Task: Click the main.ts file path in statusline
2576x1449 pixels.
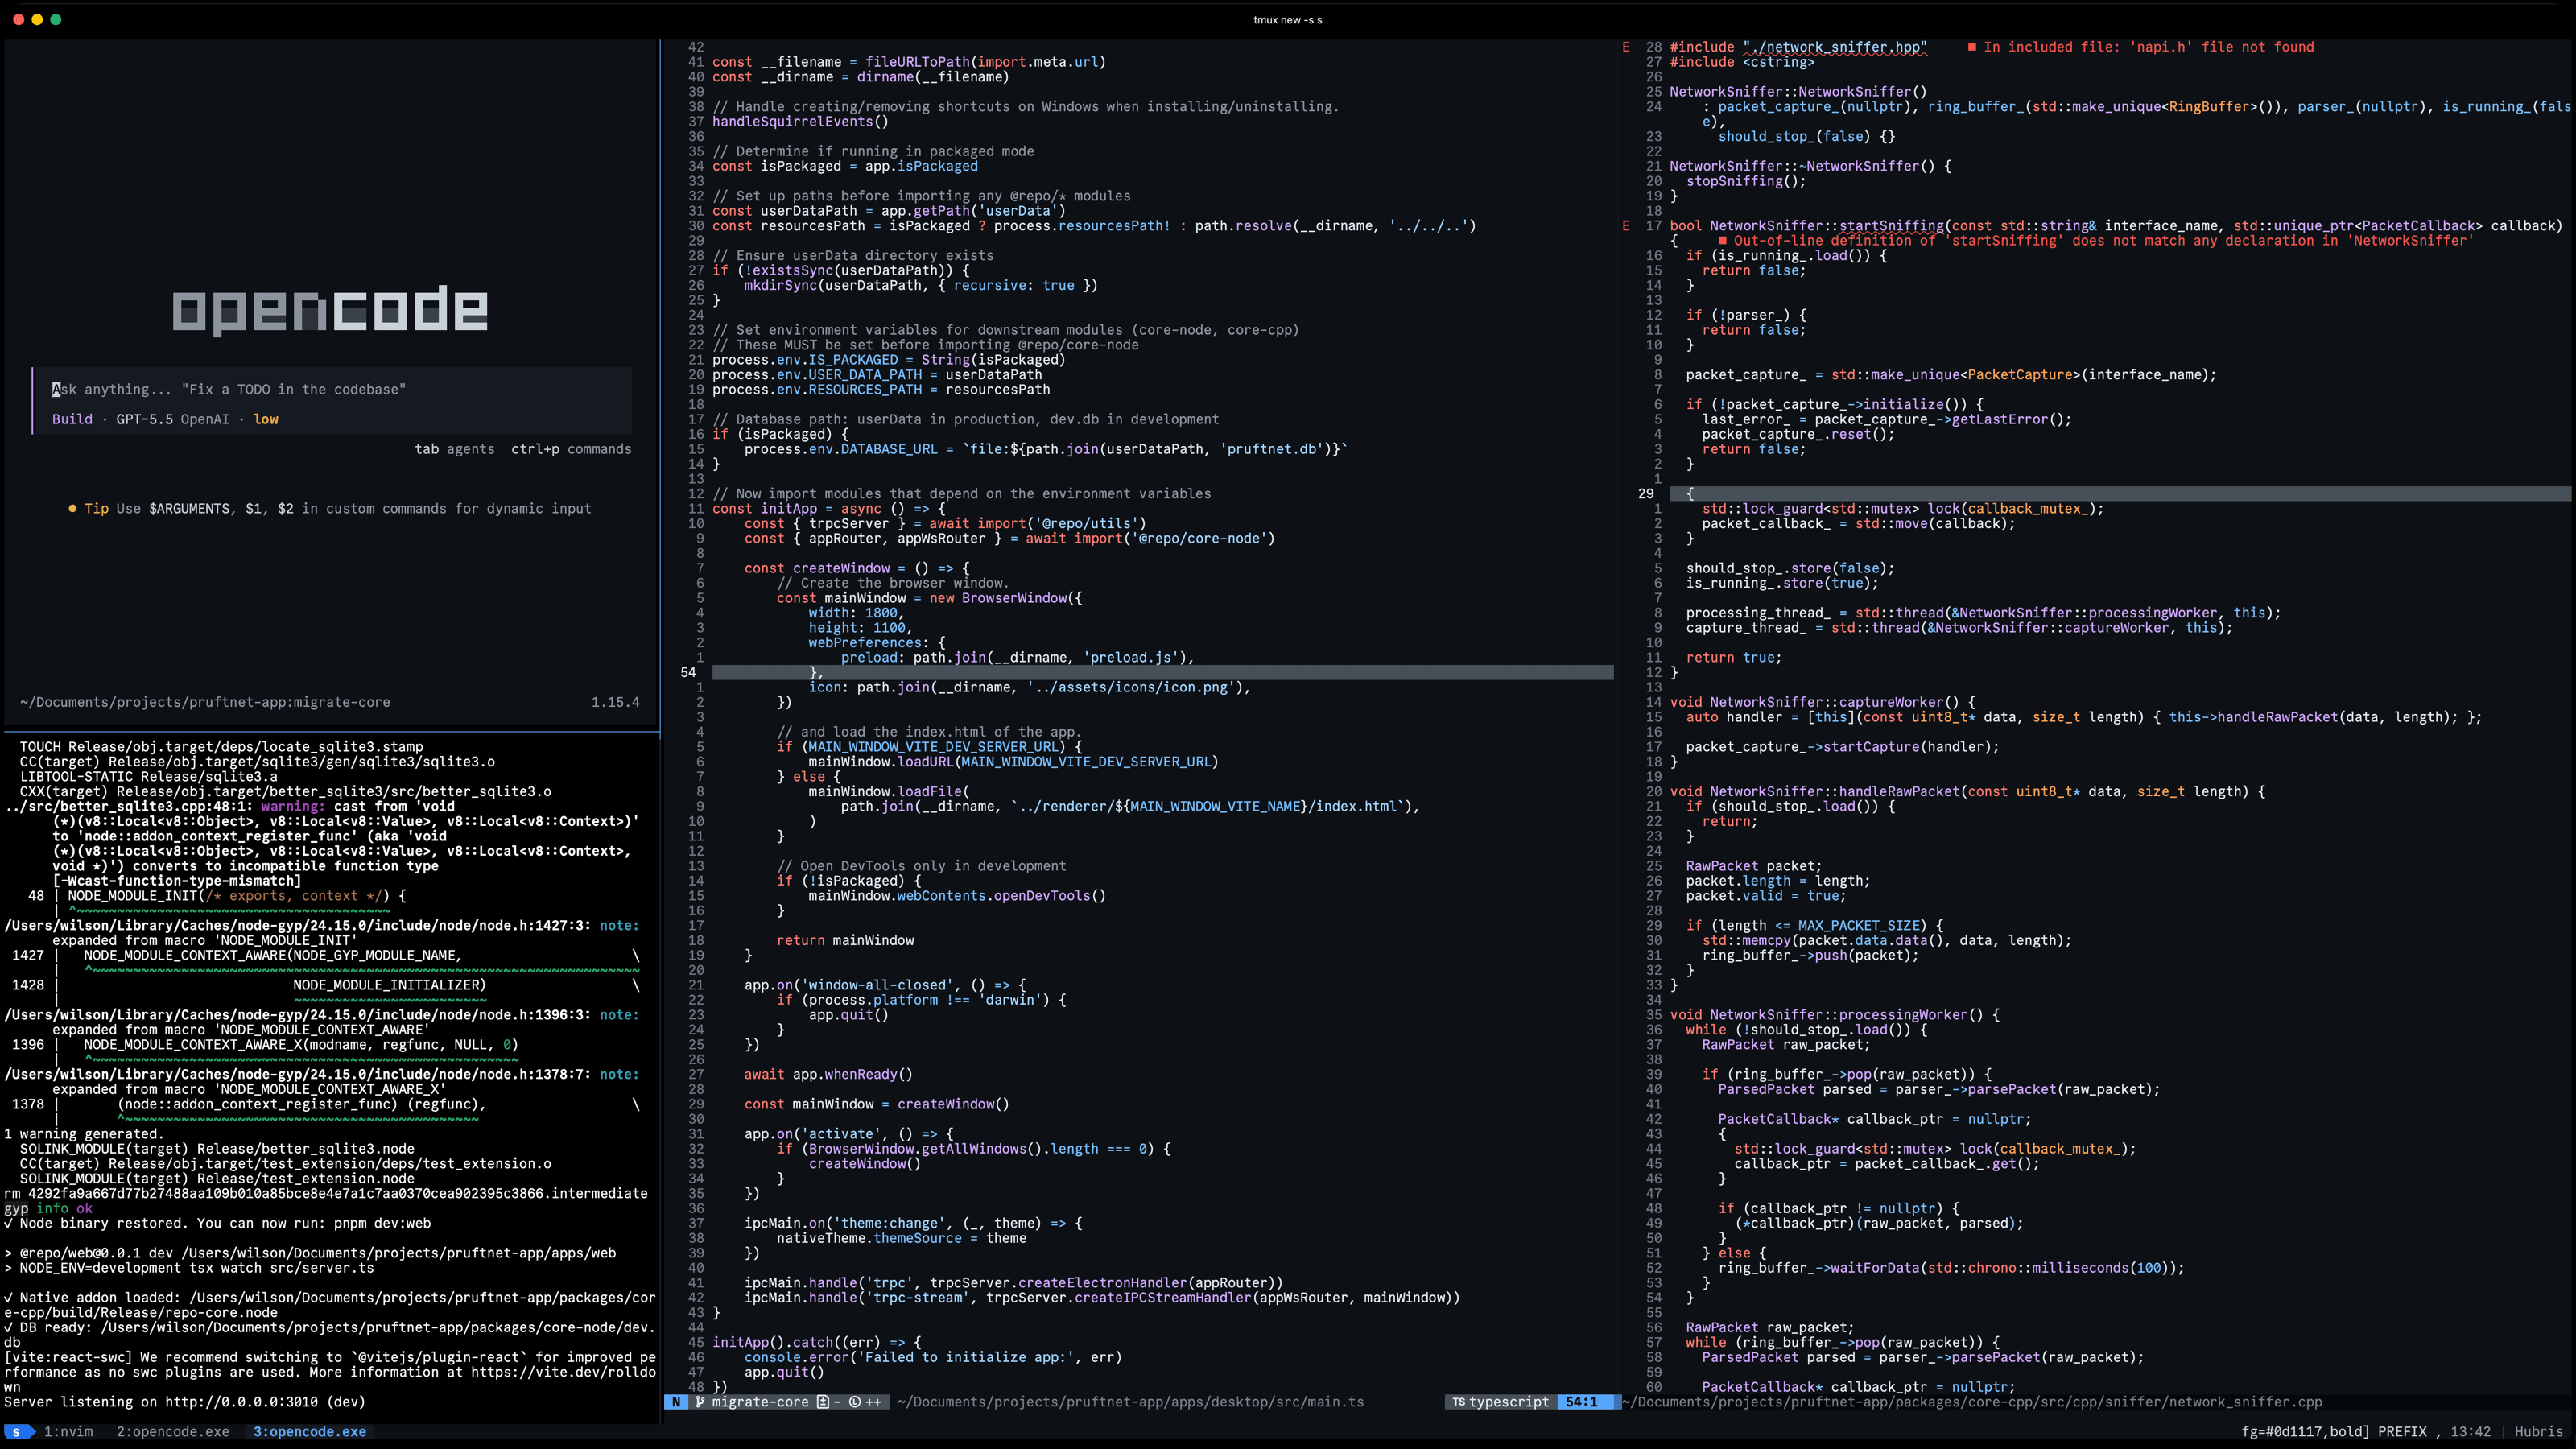Action: point(1130,1402)
